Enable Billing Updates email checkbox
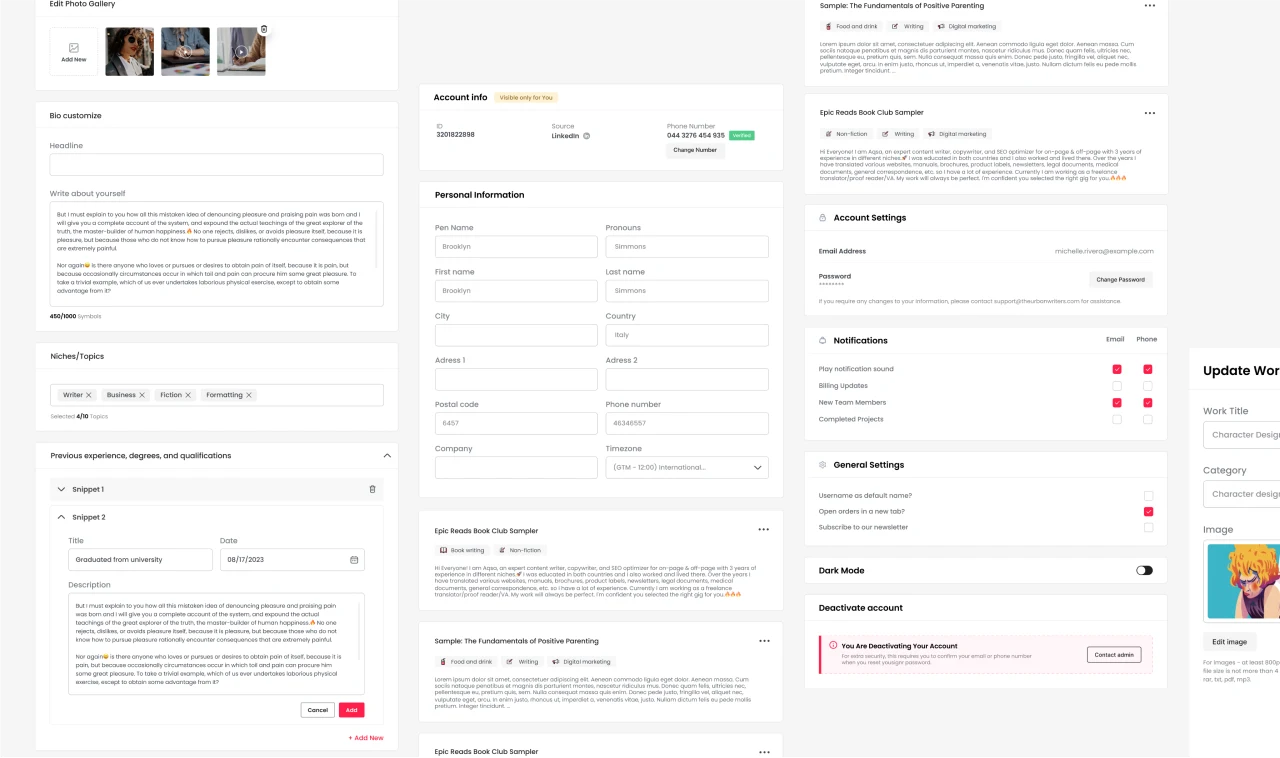1280x758 pixels. coord(1117,386)
